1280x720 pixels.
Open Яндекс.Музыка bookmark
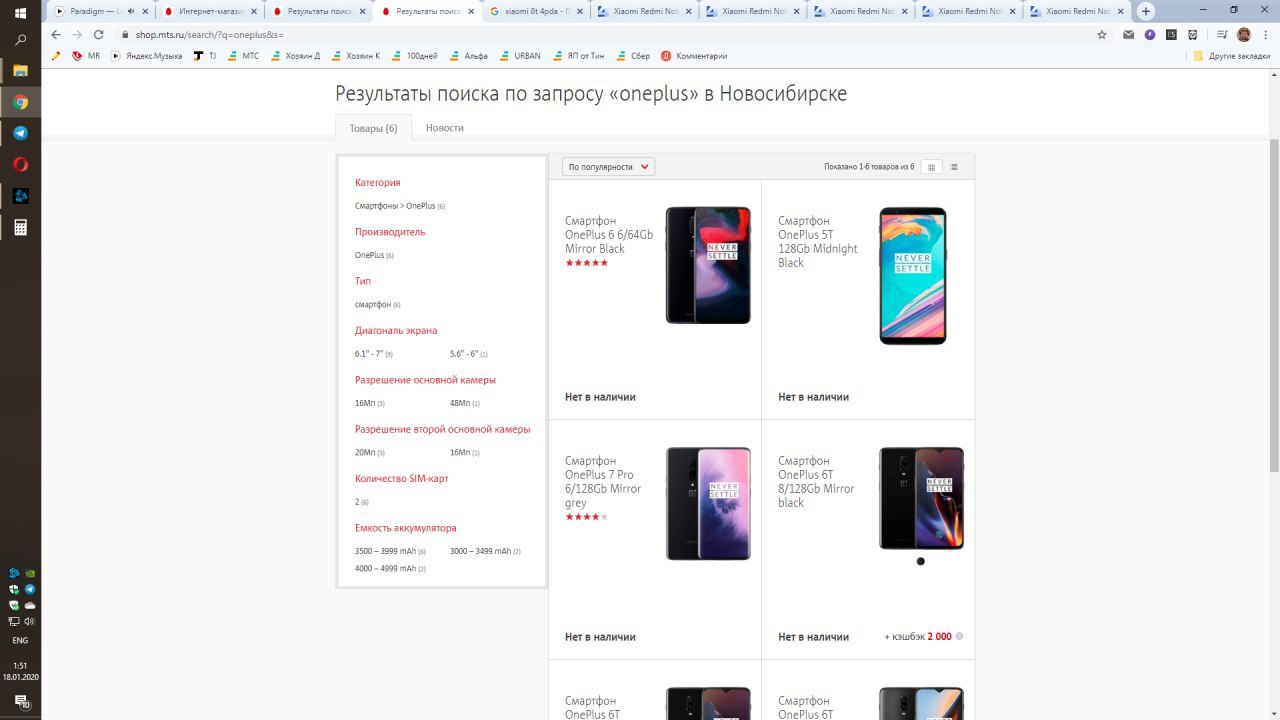pyautogui.click(x=146, y=56)
